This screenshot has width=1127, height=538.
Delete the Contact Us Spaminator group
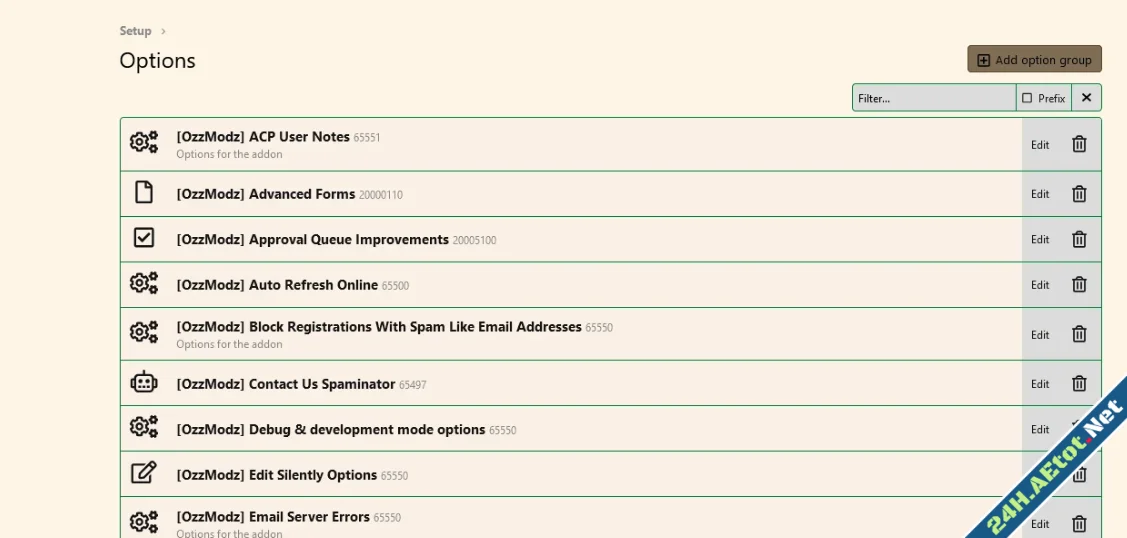[x=1079, y=384]
